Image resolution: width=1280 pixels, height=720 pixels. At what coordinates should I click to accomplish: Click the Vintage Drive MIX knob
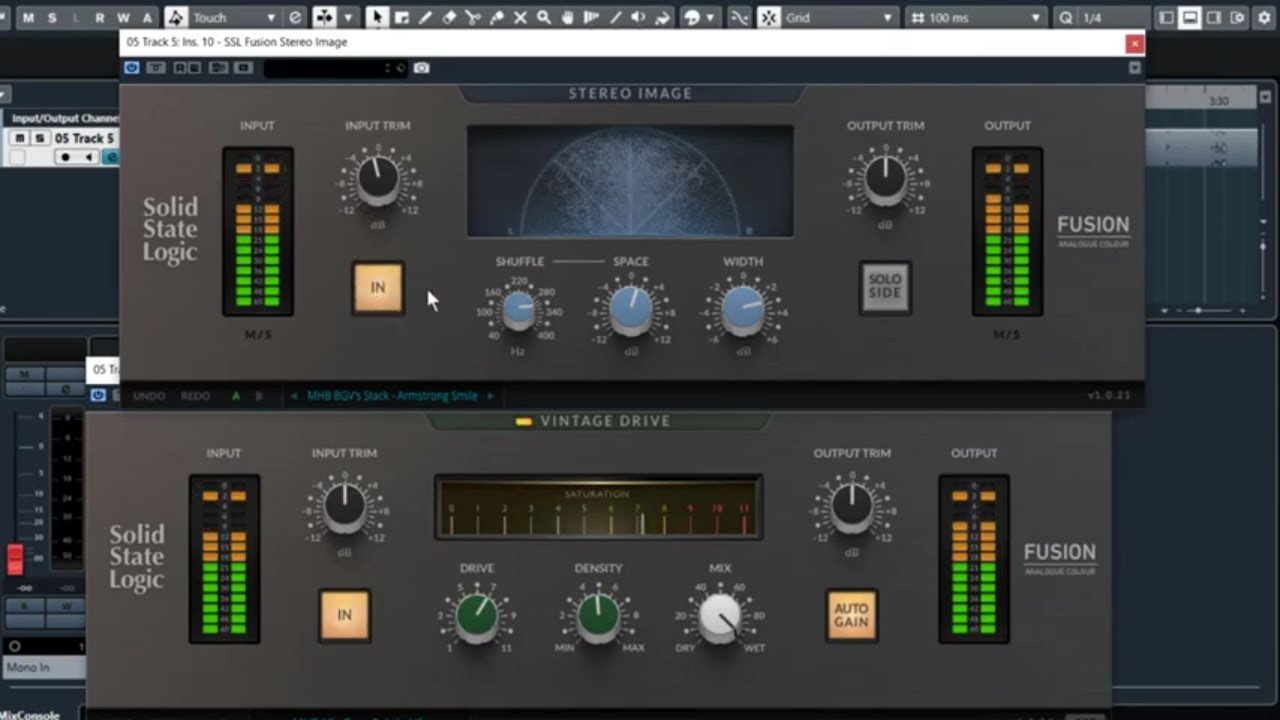(x=720, y=617)
